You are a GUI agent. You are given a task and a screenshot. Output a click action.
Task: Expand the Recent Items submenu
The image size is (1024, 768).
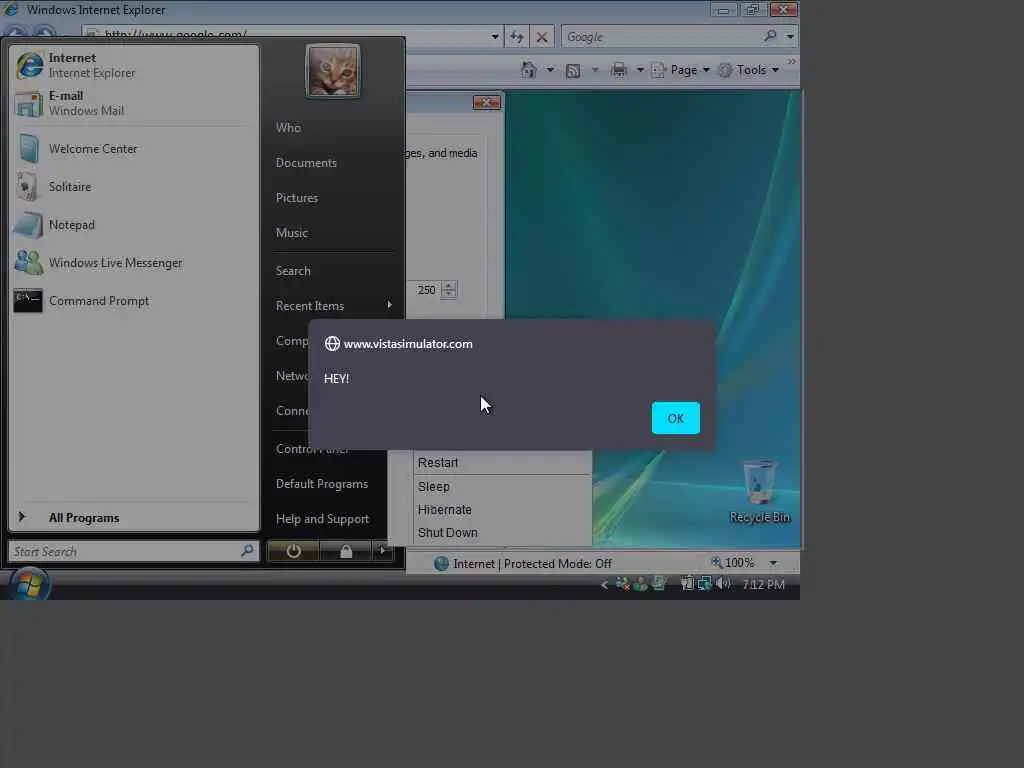point(333,306)
